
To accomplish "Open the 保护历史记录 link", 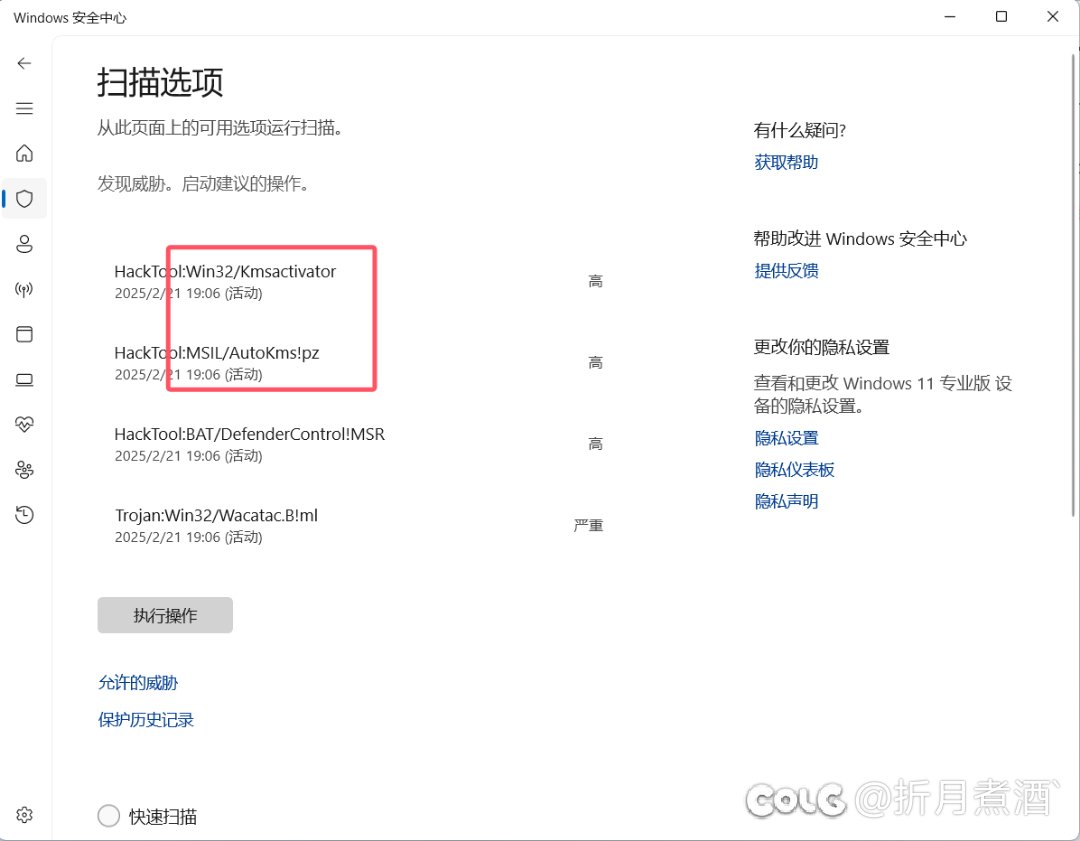I will point(146,720).
